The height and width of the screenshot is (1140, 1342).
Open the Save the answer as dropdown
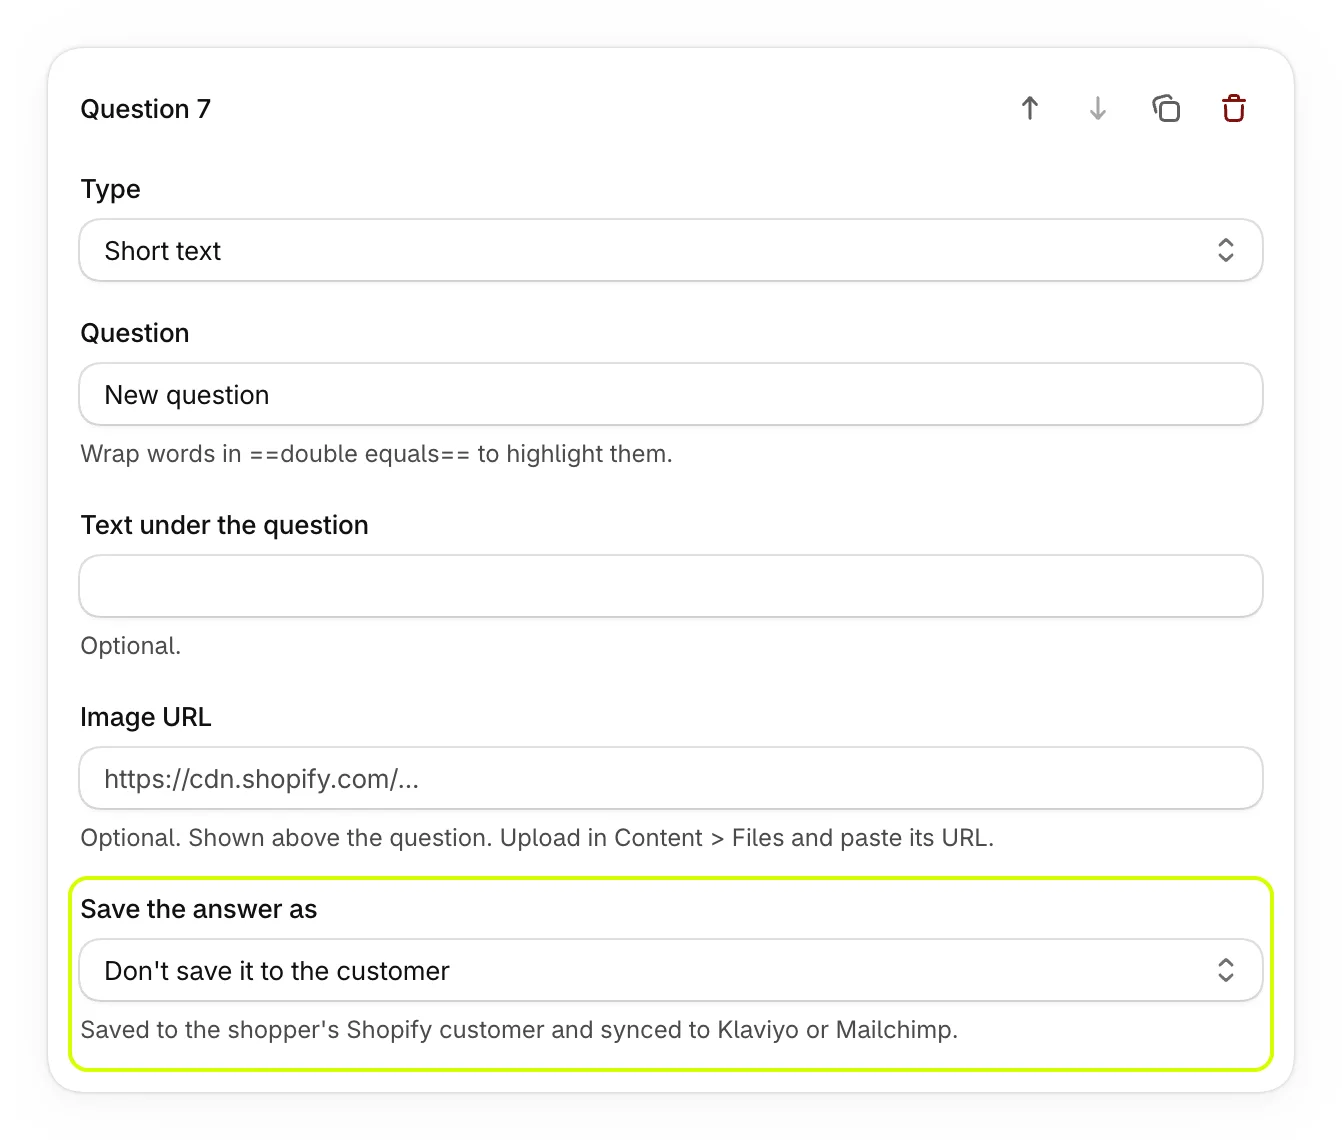pos(671,970)
